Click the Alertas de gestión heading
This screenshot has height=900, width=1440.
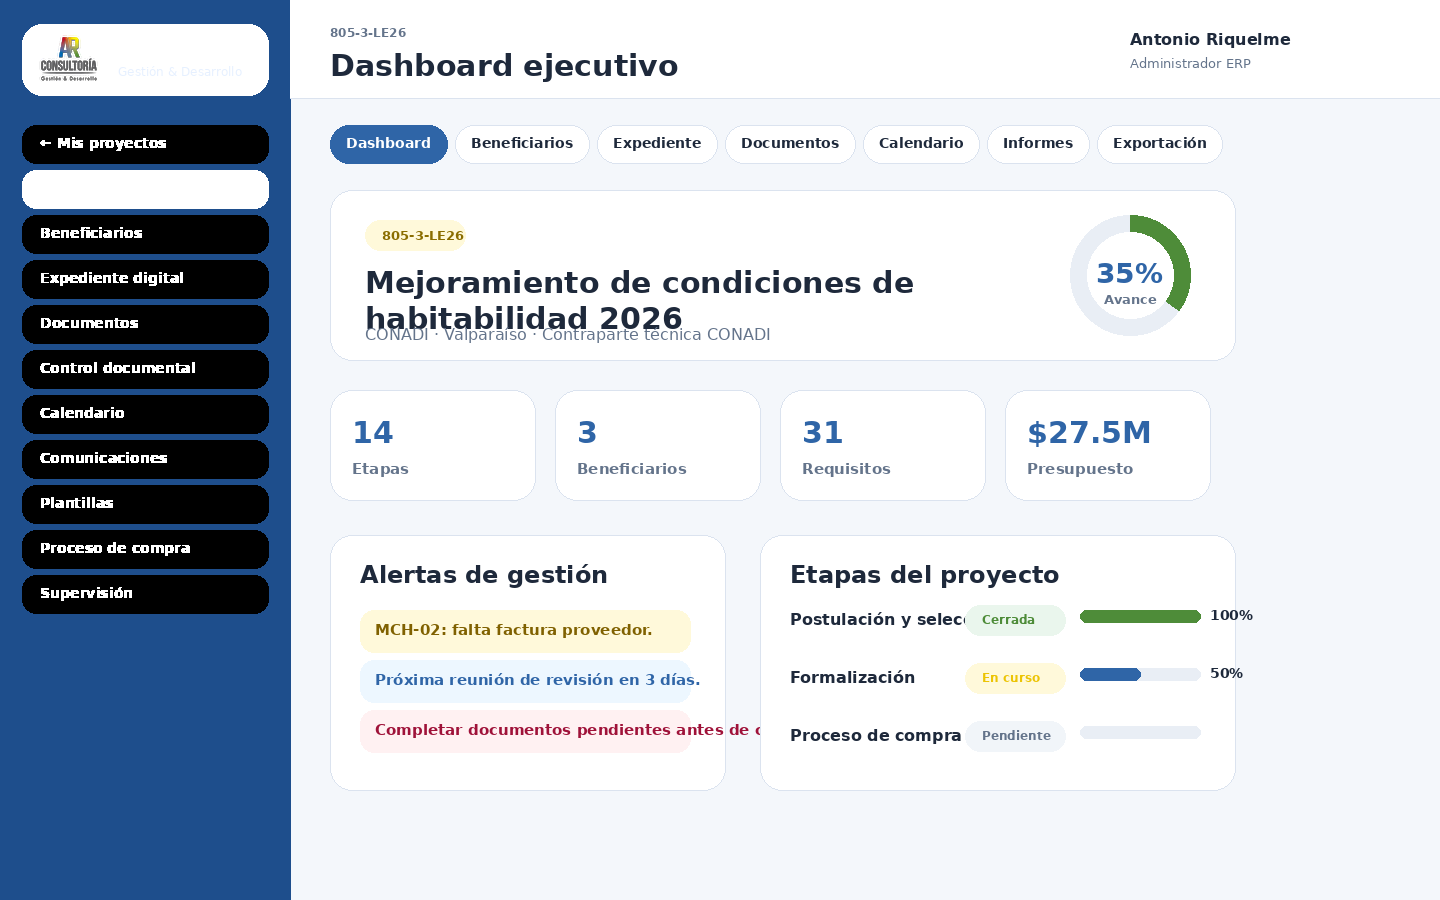(484, 575)
